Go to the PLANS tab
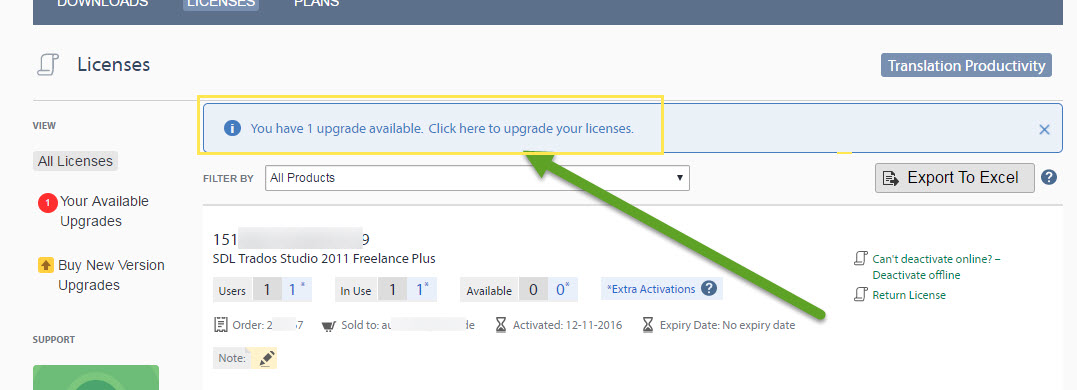Viewport: 1077px width, 390px height. pos(317,3)
